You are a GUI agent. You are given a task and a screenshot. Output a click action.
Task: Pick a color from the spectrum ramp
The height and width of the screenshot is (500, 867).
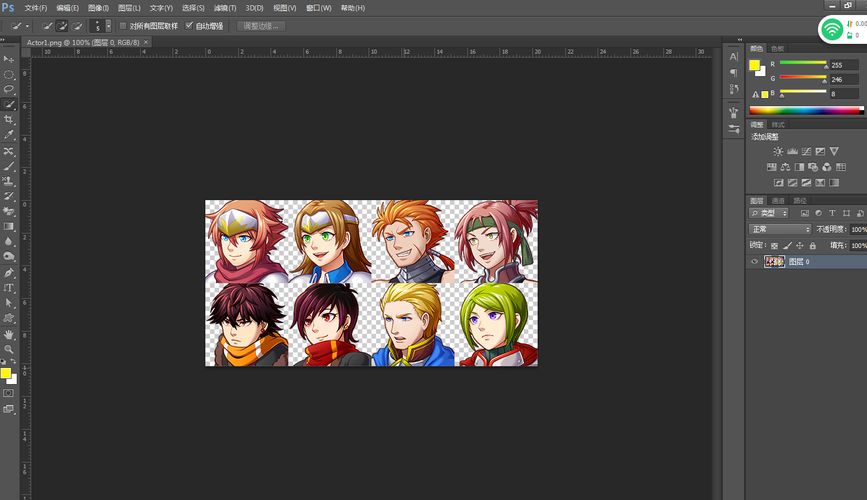click(806, 110)
